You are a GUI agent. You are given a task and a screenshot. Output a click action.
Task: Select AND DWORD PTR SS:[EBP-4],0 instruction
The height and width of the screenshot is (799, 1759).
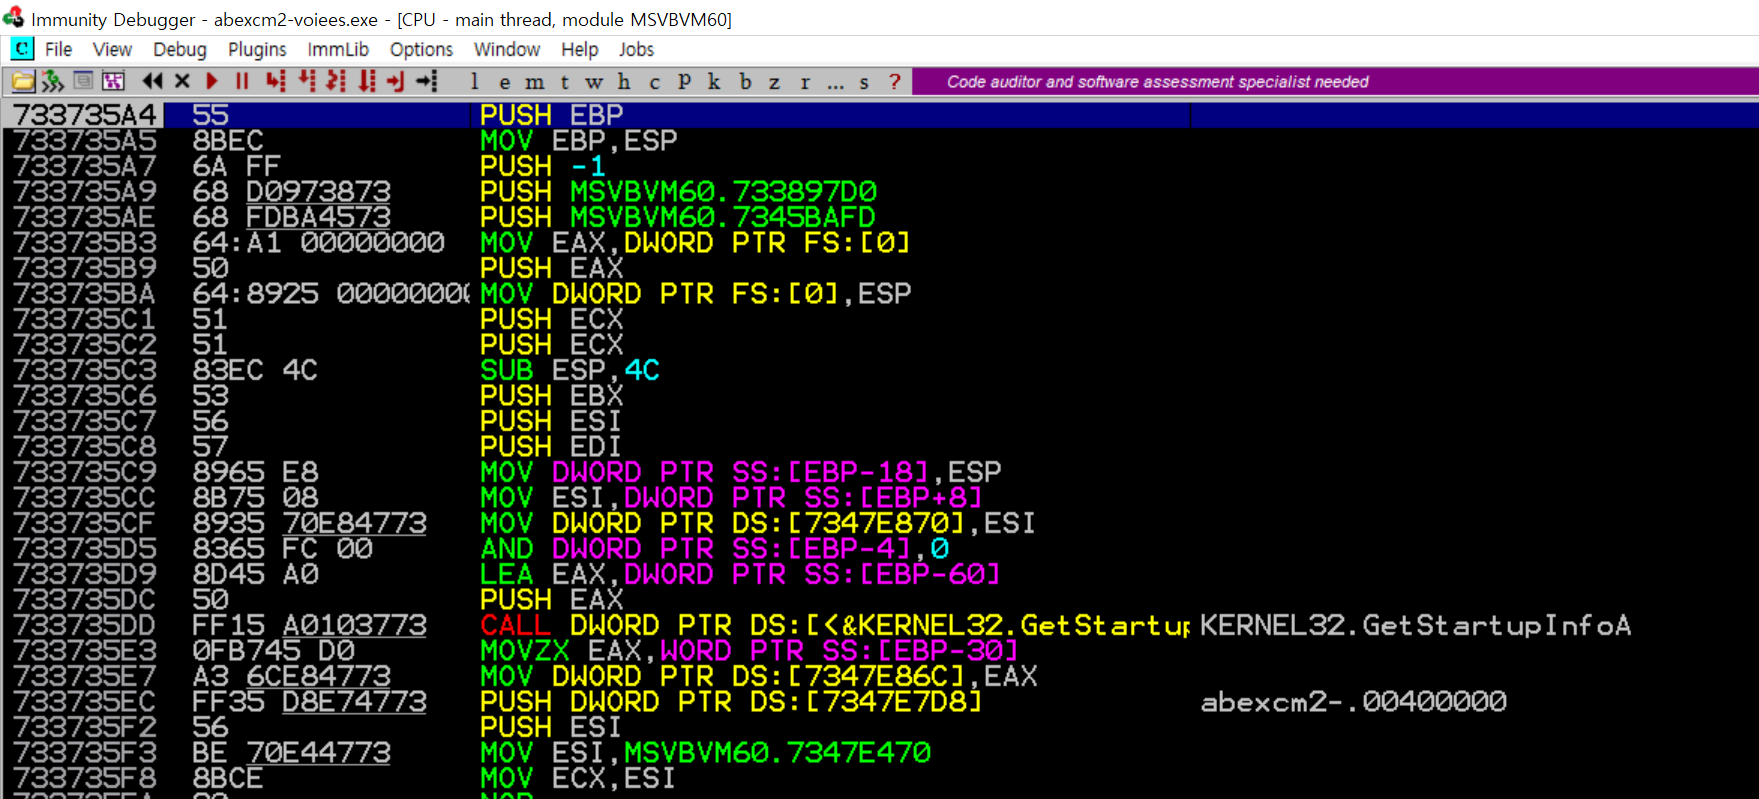(x=715, y=549)
